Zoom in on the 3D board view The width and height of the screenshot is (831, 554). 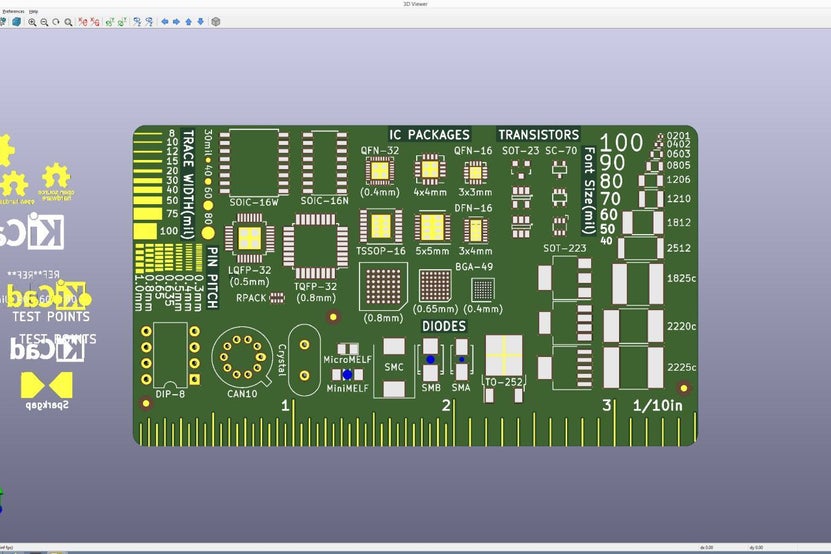[32, 22]
